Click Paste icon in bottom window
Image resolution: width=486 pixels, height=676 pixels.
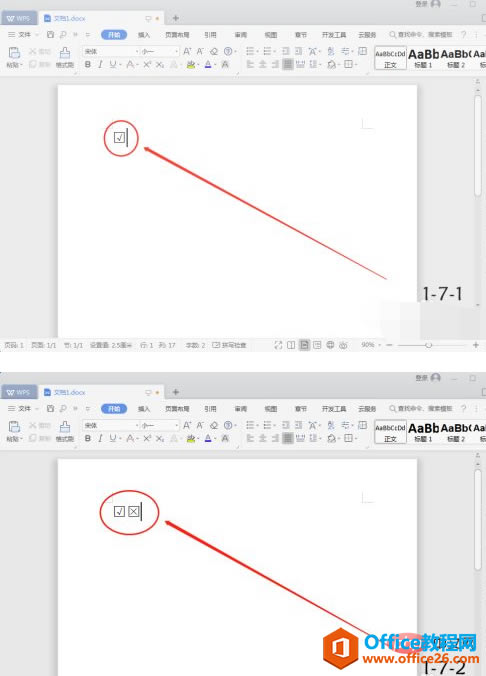(x=14, y=426)
